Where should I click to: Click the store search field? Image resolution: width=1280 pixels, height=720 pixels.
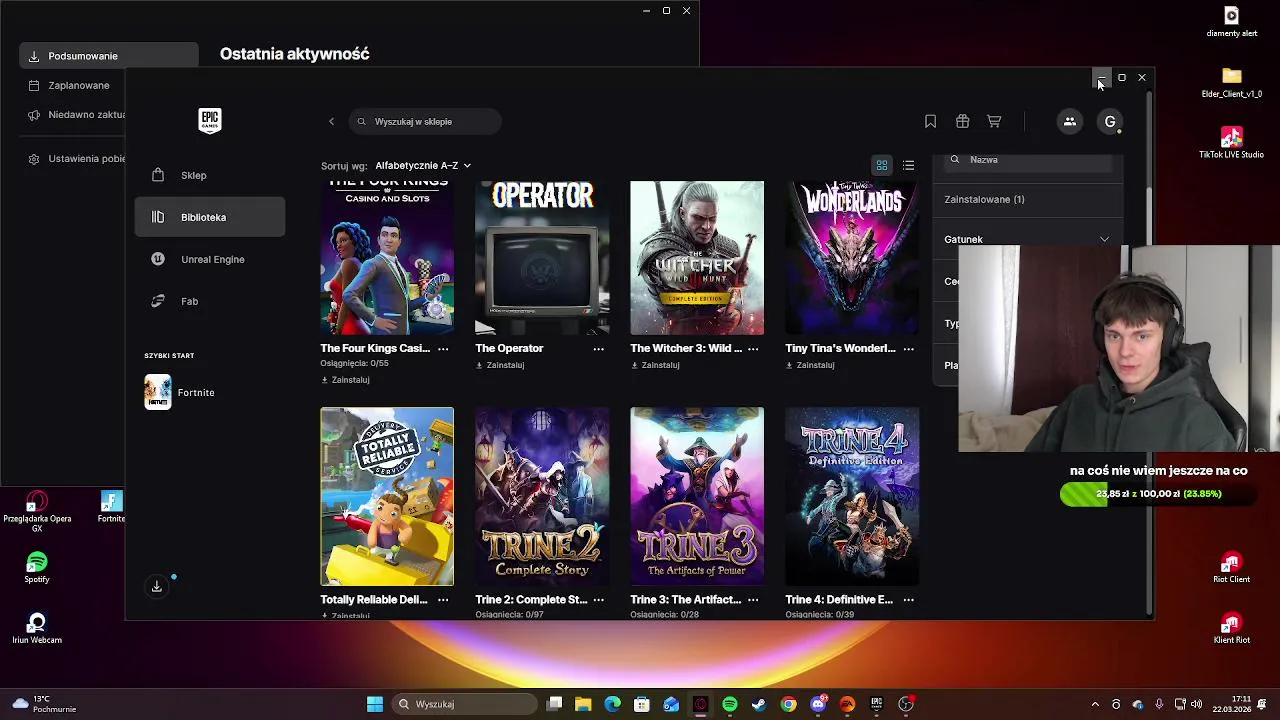[425, 122]
